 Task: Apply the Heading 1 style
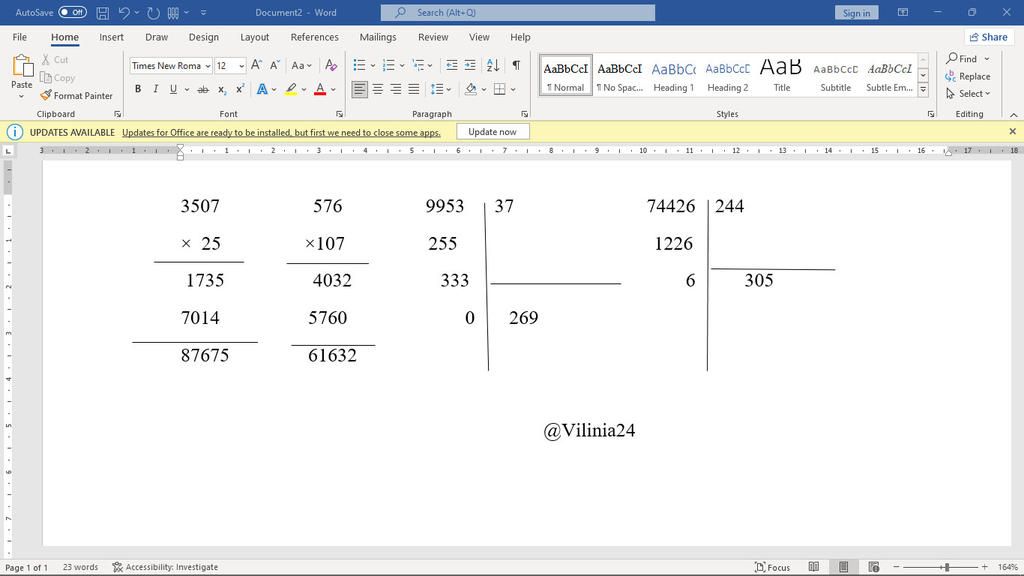[673, 75]
